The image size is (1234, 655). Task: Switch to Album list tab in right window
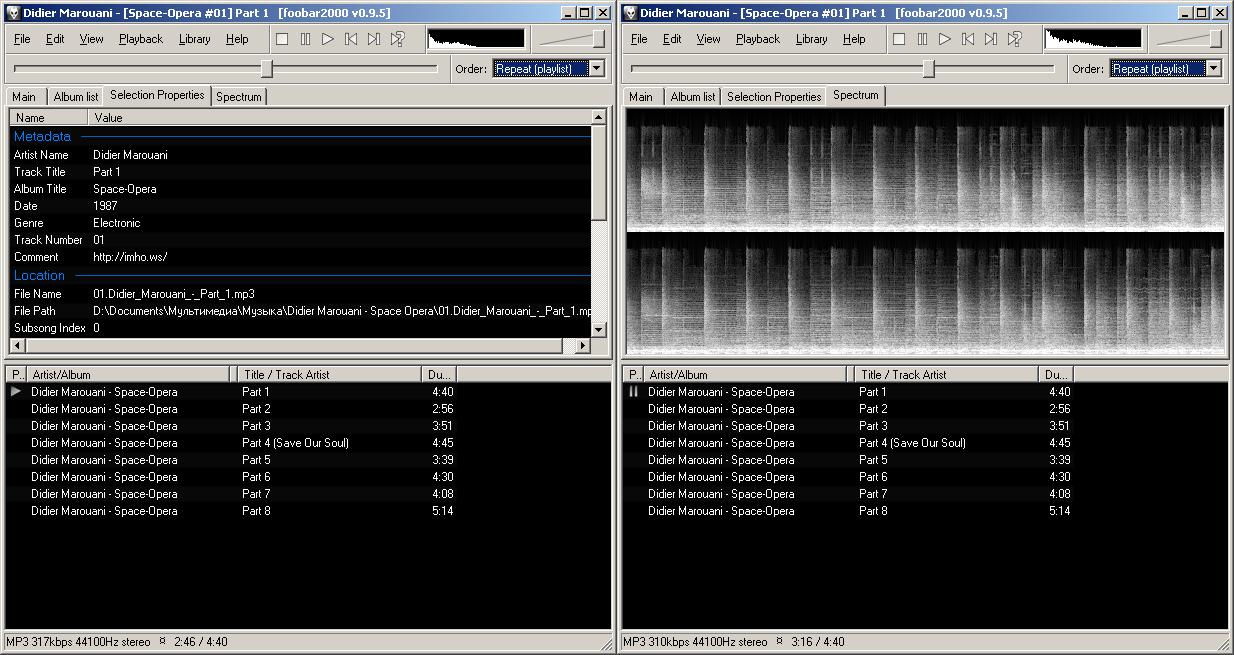[x=693, y=97]
